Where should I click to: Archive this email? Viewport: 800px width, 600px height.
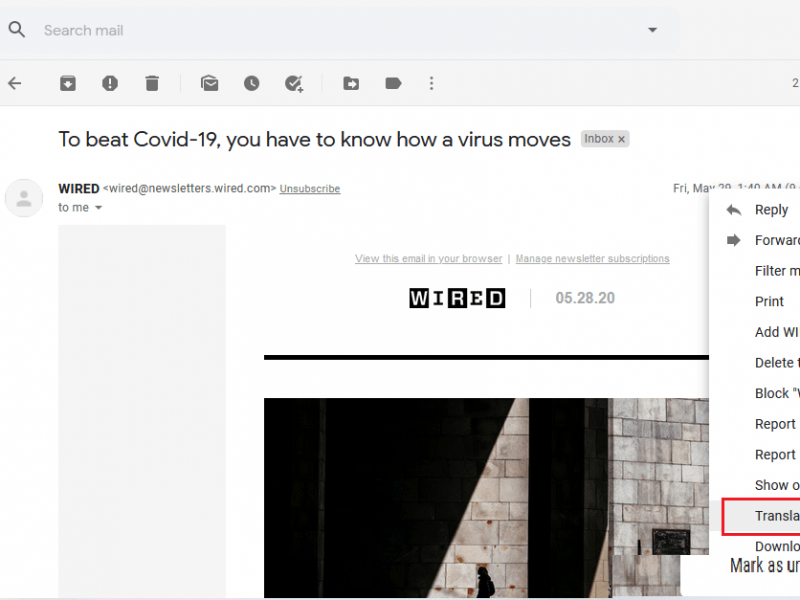coord(67,84)
